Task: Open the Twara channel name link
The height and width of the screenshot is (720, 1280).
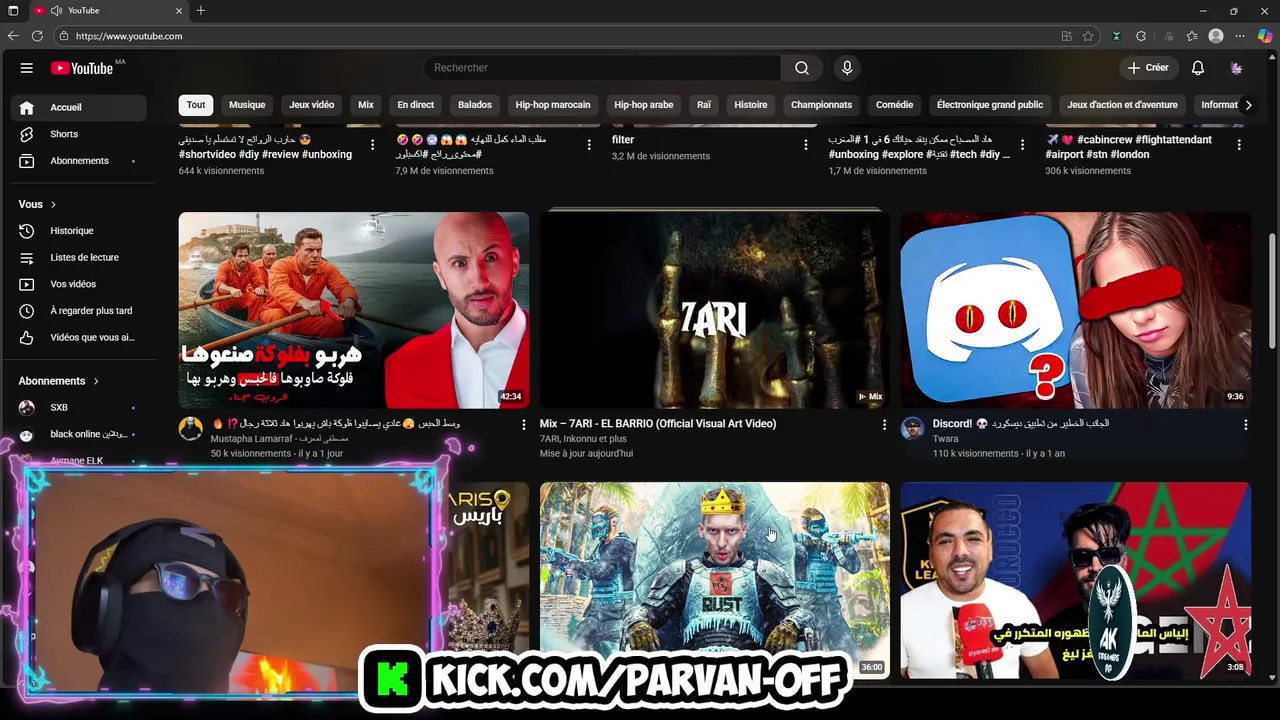Action: click(x=946, y=439)
